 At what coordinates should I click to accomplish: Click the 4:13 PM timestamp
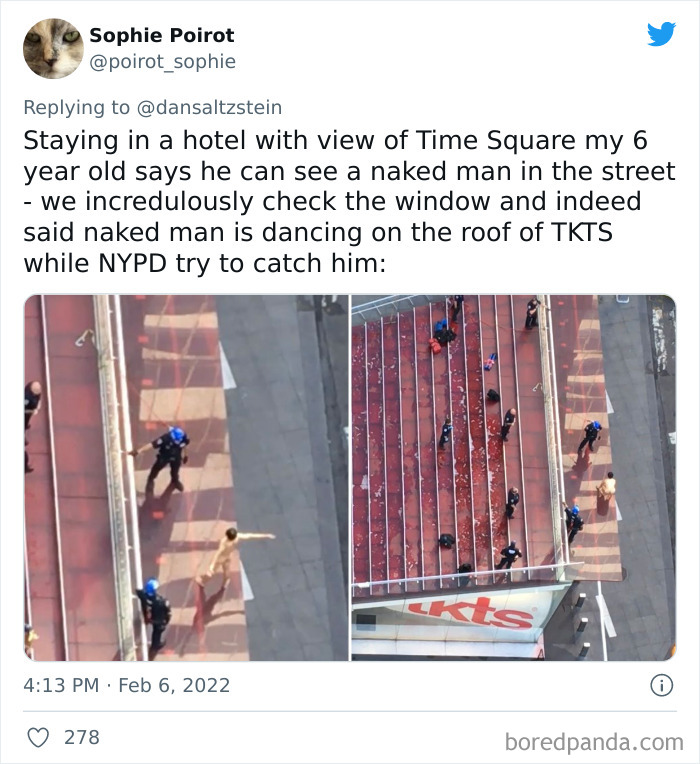[x=61, y=686]
